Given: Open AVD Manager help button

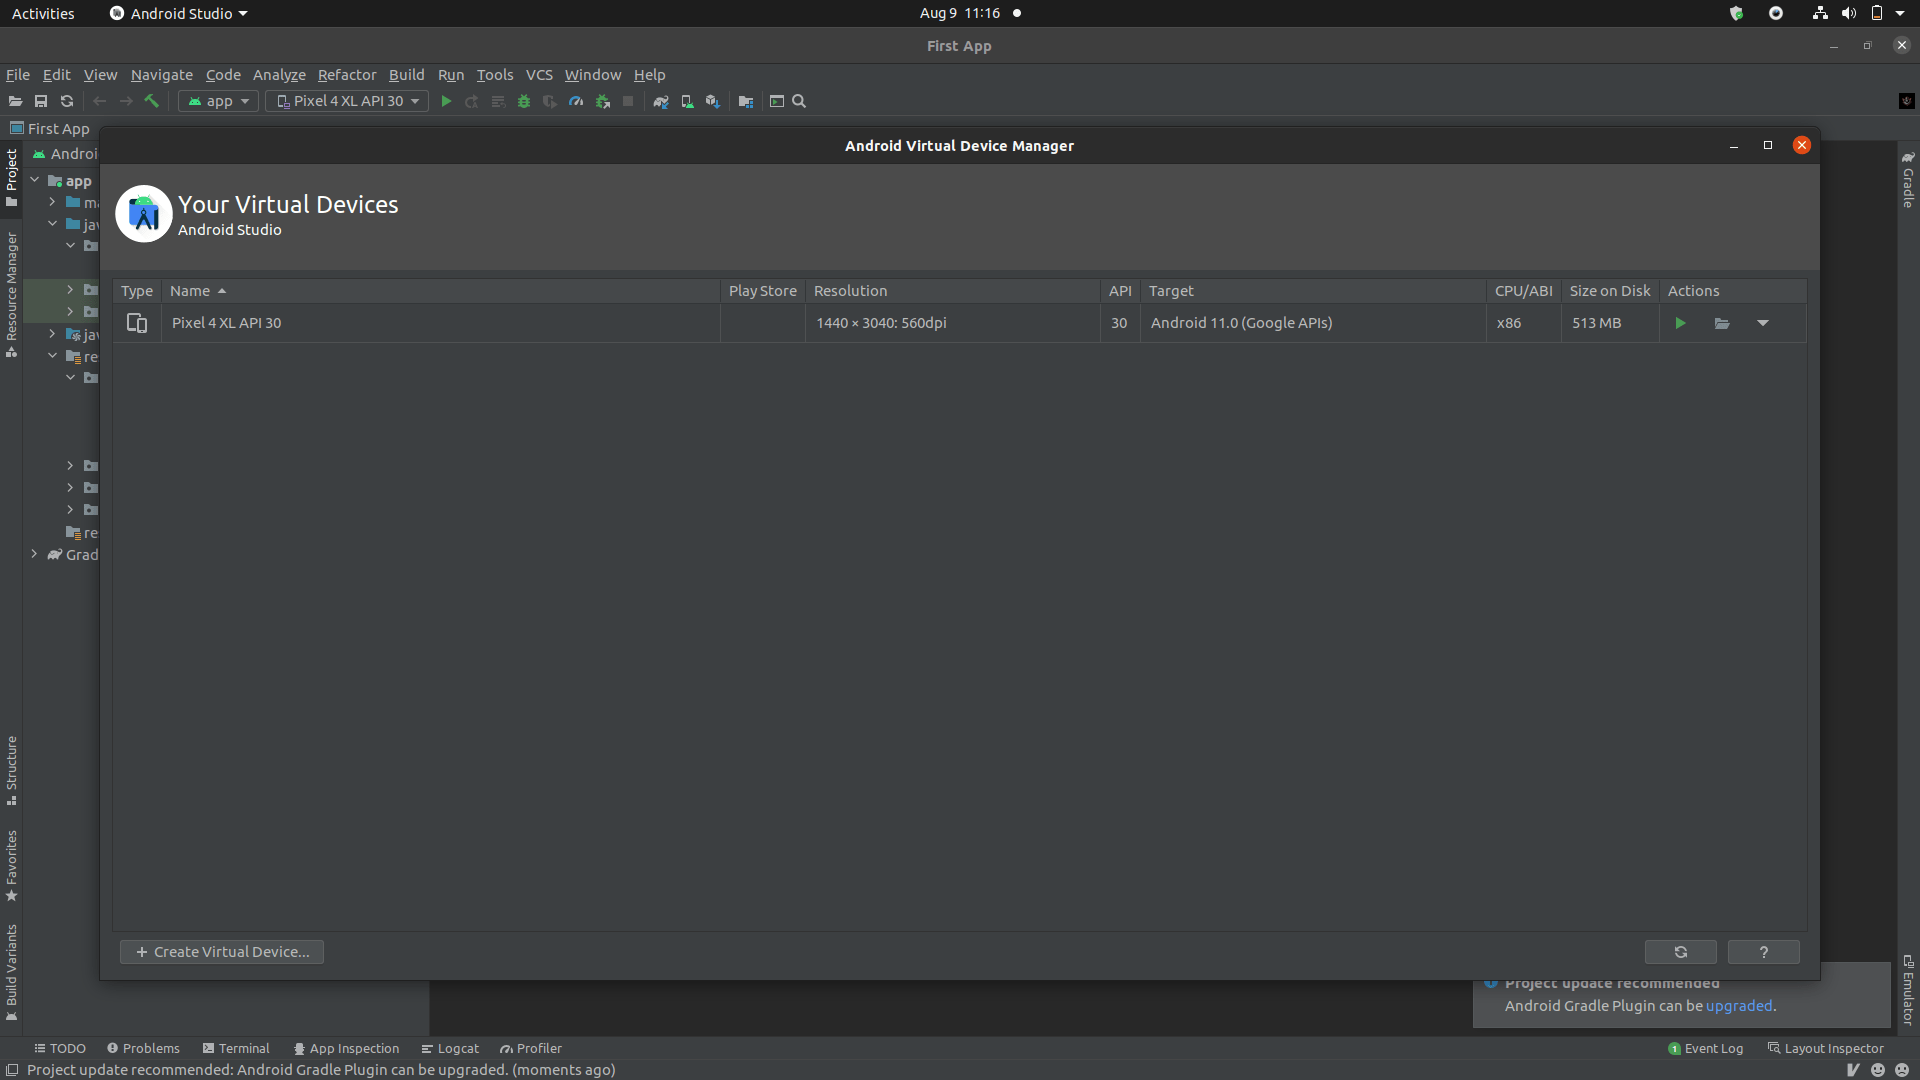Looking at the screenshot, I should coord(1763,952).
